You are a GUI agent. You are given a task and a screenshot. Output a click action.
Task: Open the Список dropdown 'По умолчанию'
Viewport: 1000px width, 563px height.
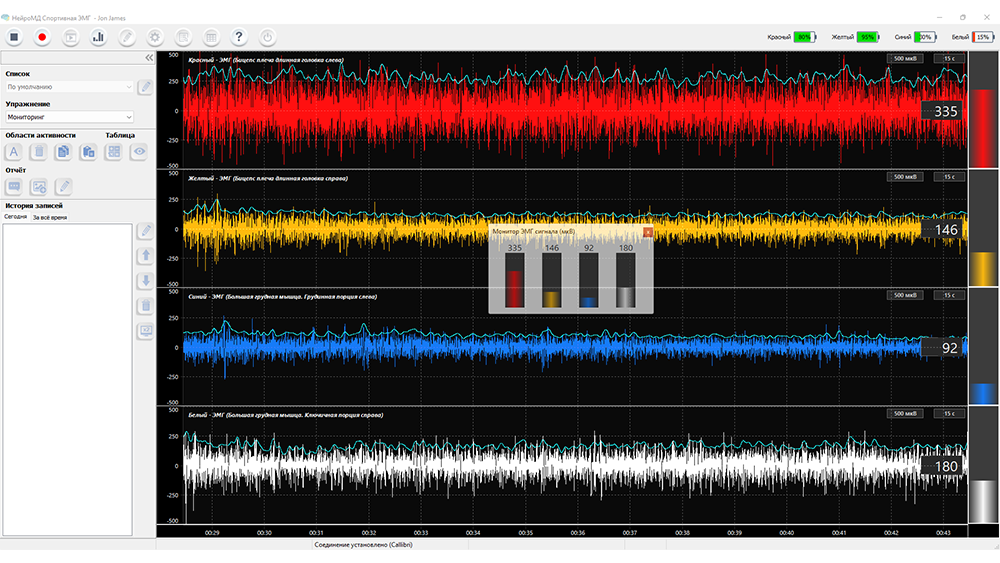point(70,87)
